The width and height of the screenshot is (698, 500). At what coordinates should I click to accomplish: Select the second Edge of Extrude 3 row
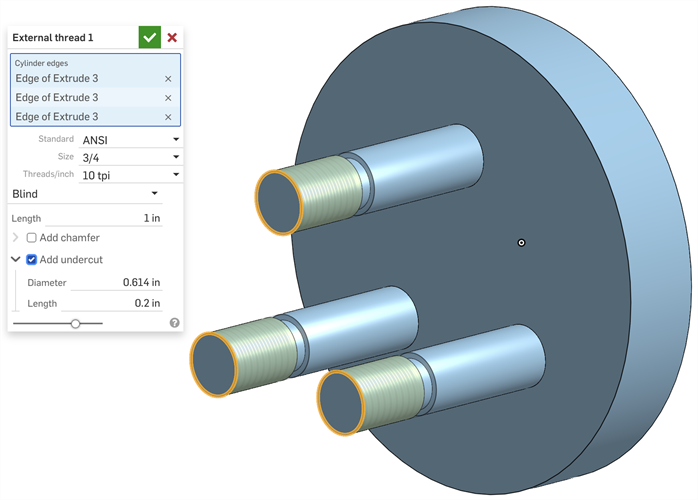click(95, 98)
